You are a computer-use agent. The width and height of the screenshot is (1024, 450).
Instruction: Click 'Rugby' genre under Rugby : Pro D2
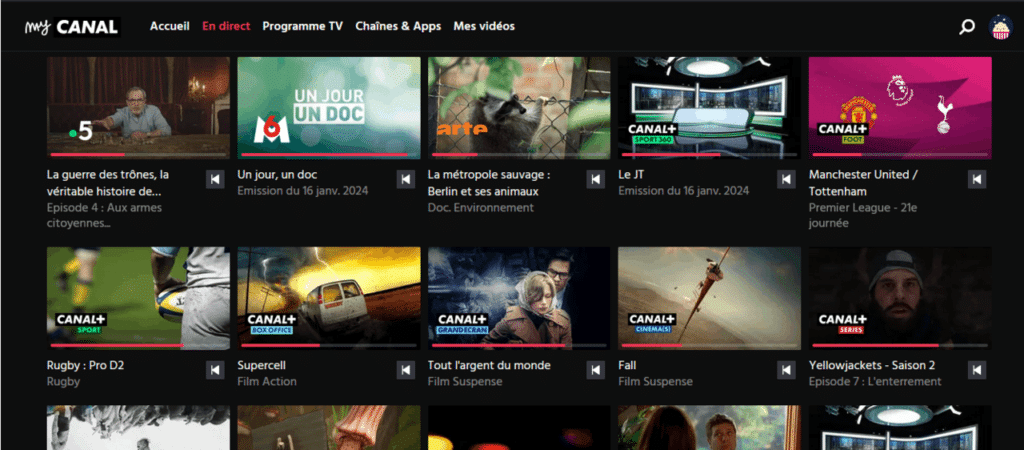pos(63,381)
